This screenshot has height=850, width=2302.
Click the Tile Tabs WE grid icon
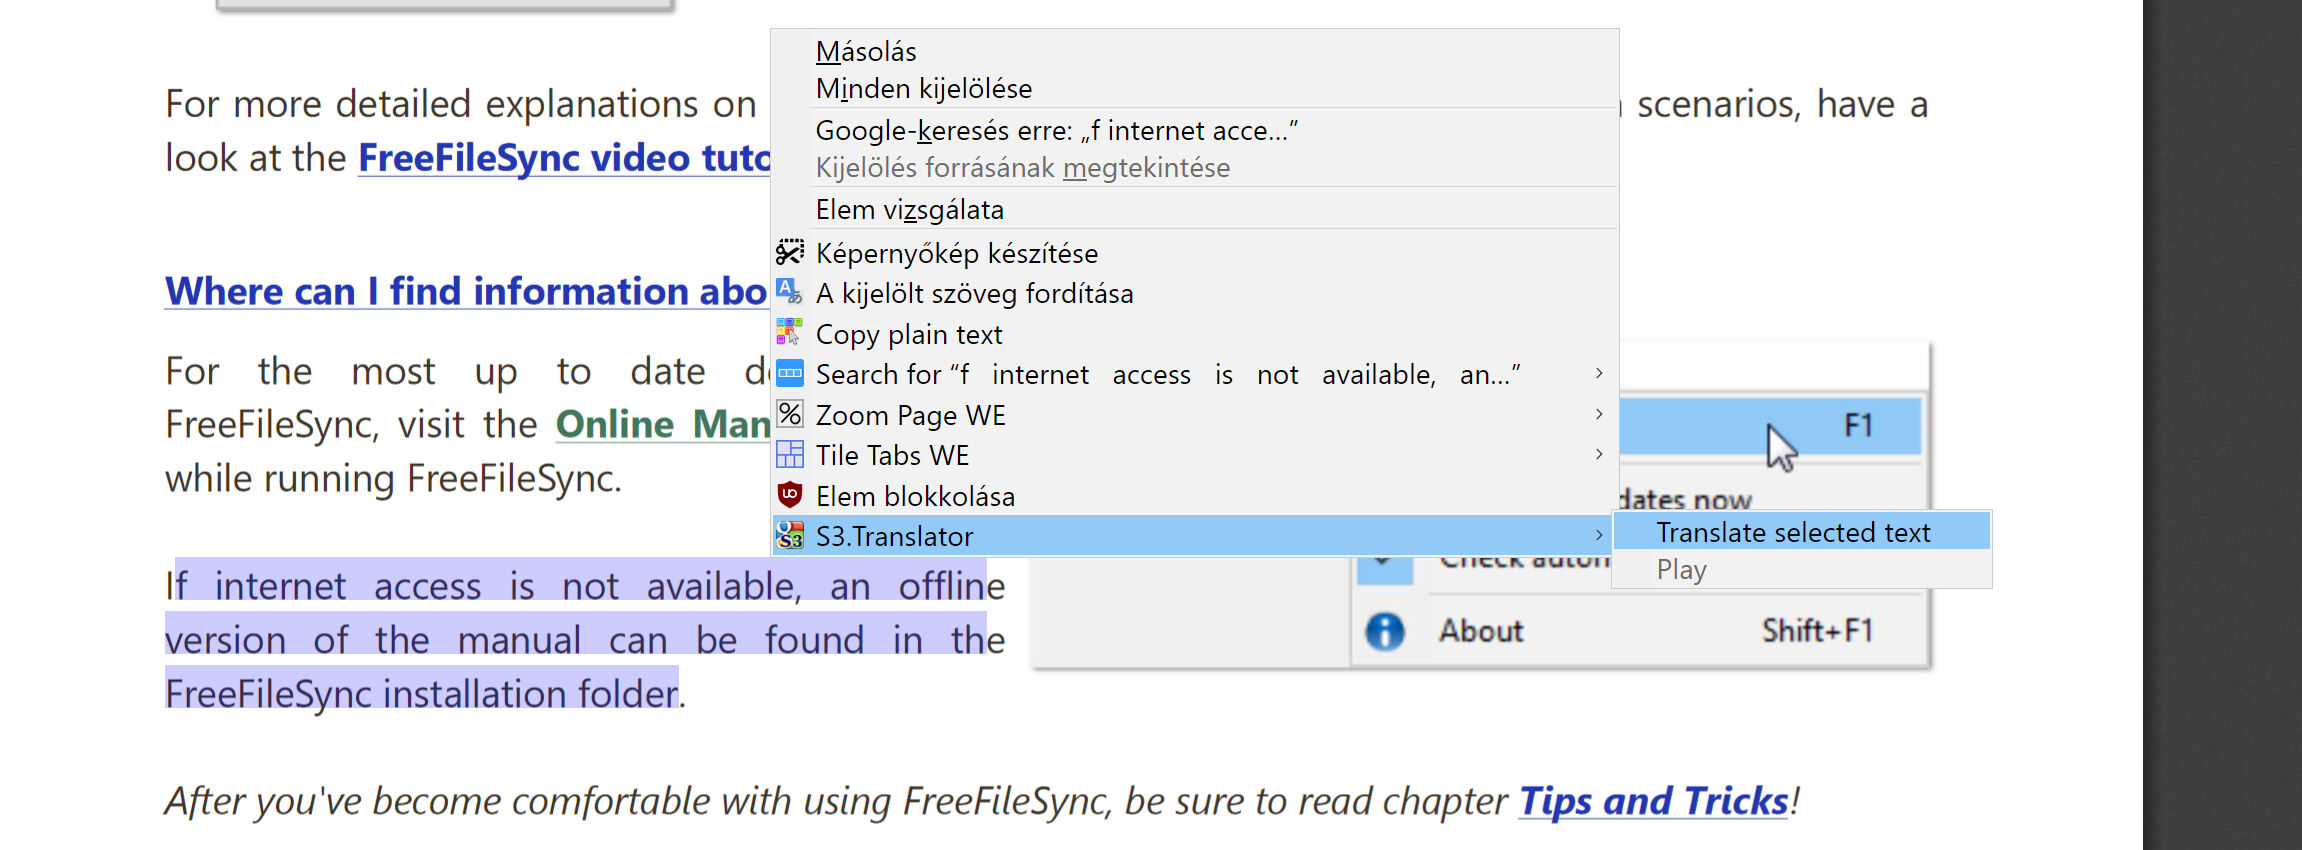pyautogui.click(x=790, y=455)
